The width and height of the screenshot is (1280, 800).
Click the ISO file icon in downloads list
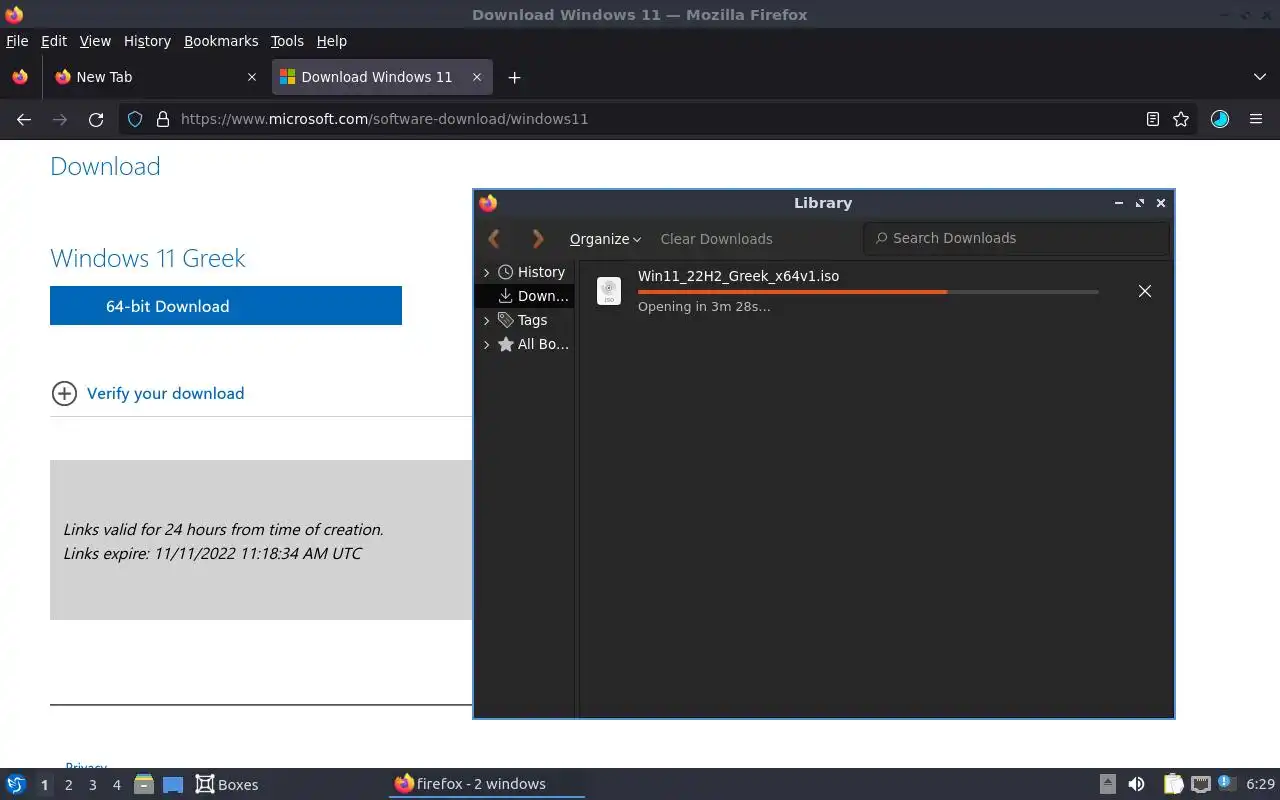pos(608,291)
